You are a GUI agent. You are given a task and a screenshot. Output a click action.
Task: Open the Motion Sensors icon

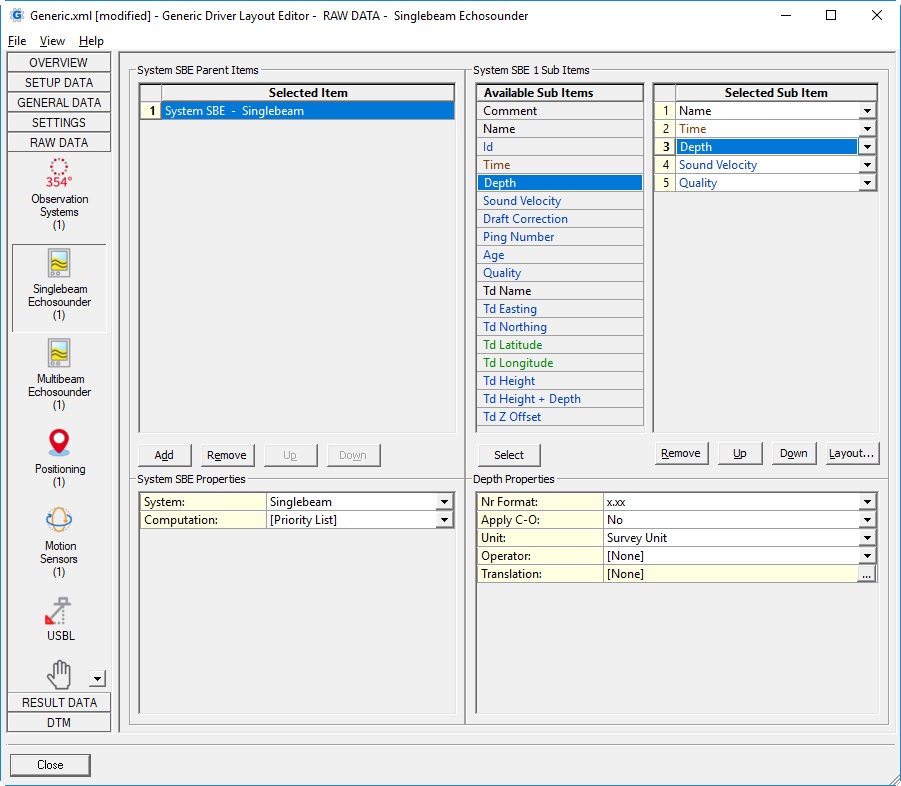click(x=59, y=520)
